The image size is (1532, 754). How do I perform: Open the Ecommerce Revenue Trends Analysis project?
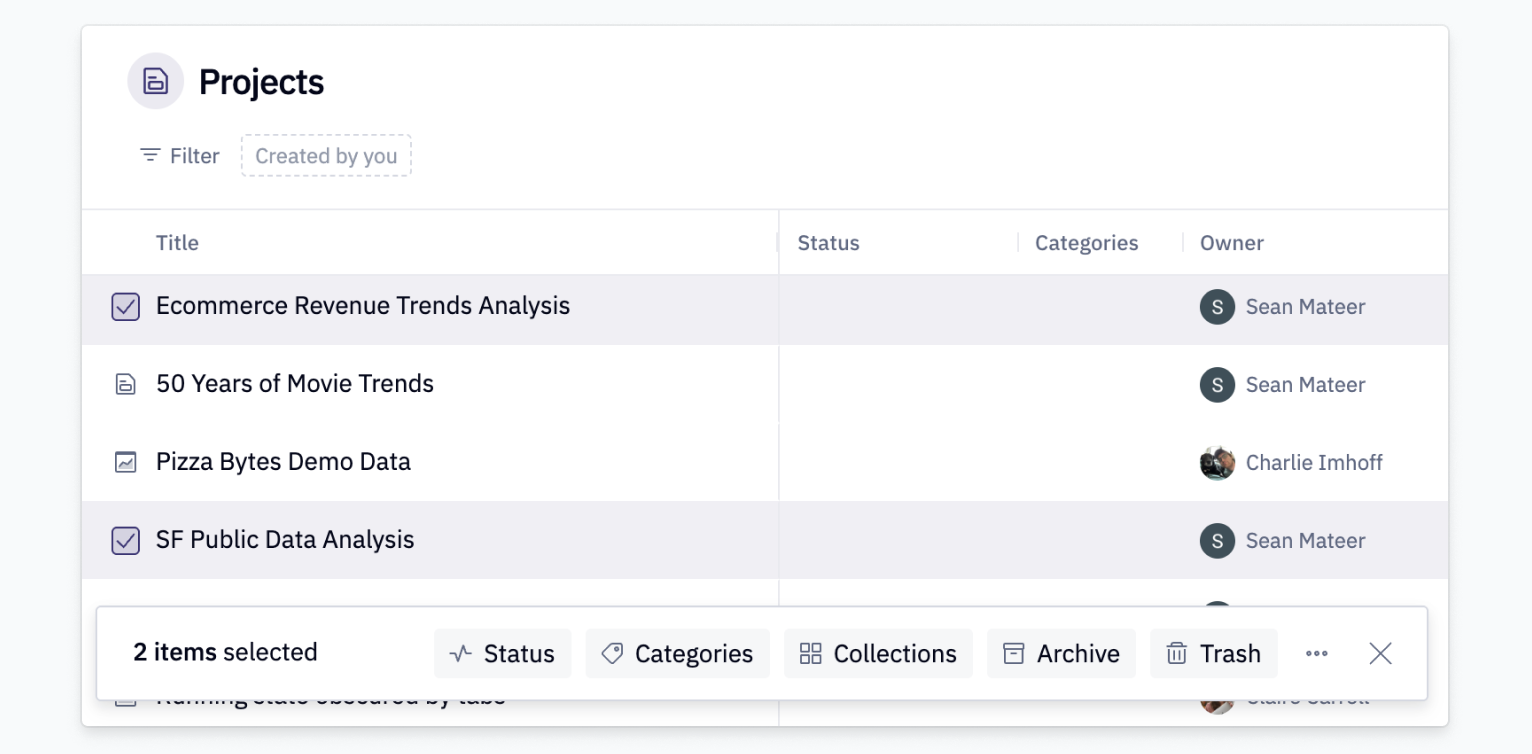coord(363,306)
